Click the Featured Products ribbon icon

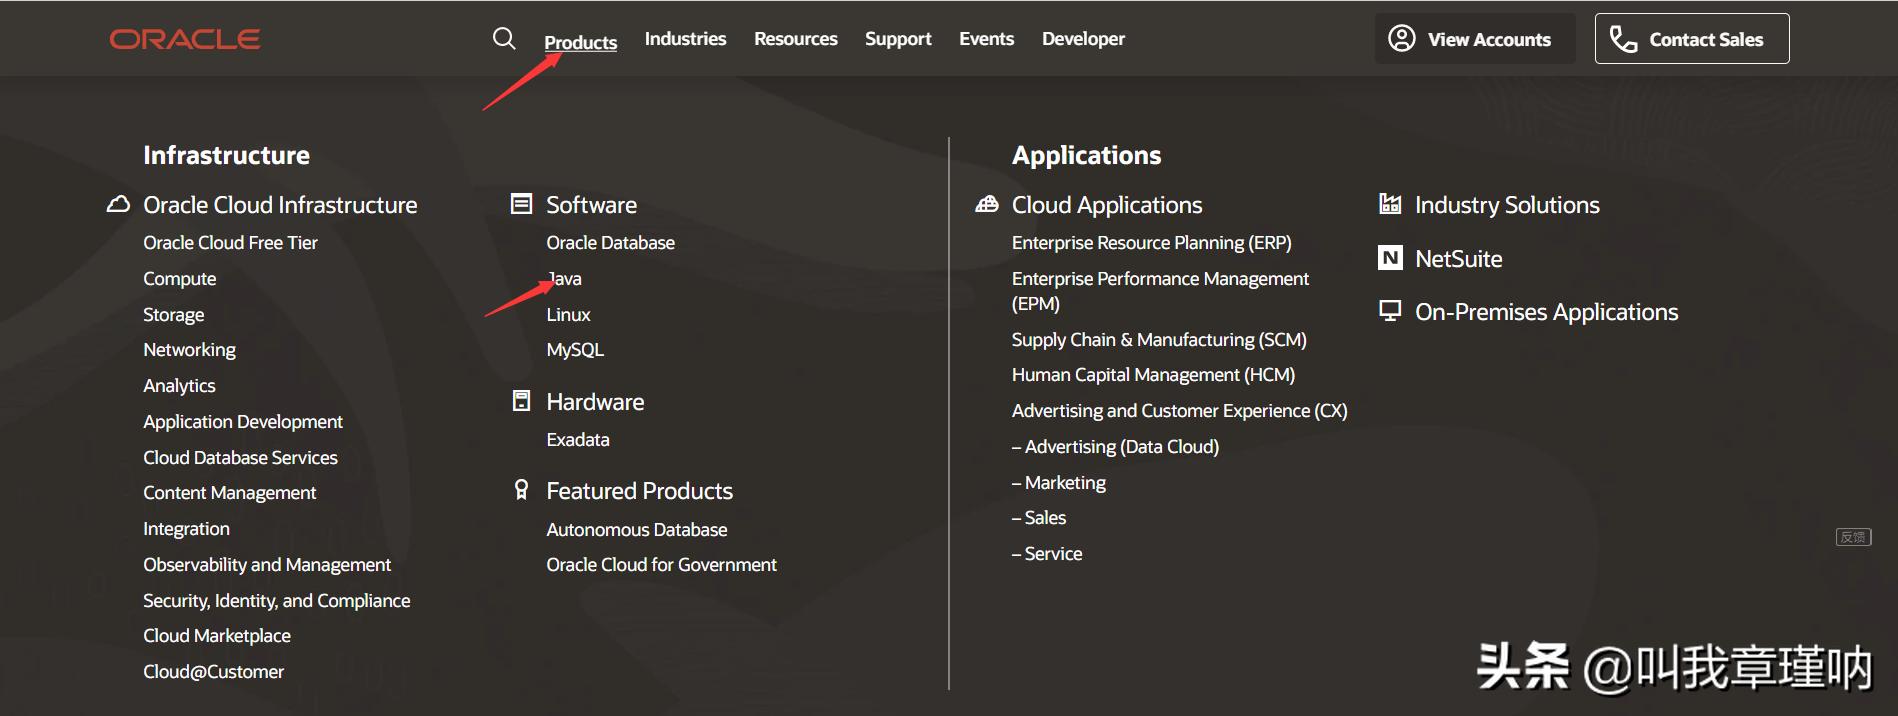tap(521, 490)
